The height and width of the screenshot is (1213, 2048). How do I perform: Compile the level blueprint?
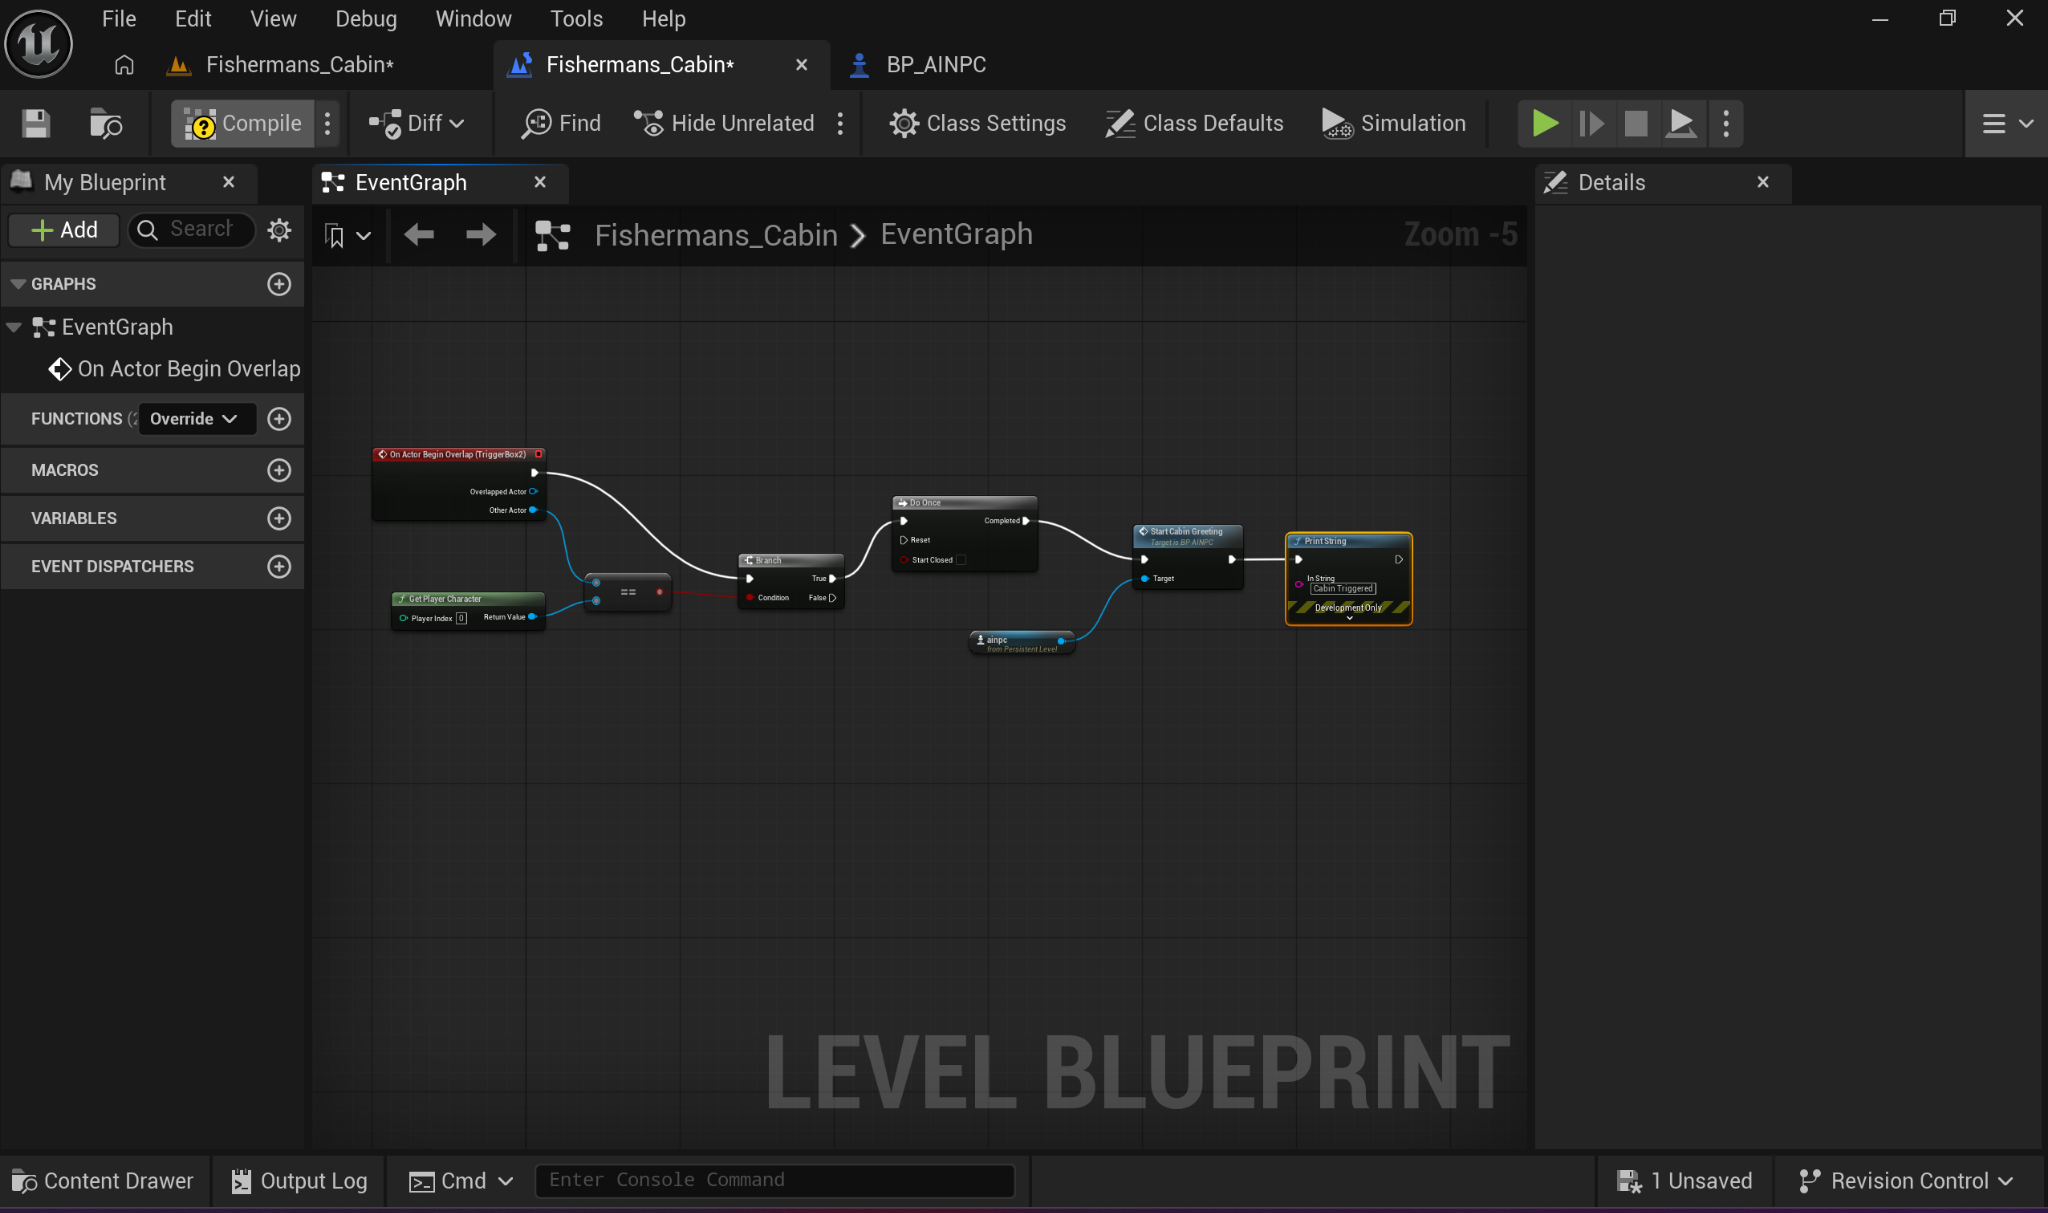tap(243, 123)
